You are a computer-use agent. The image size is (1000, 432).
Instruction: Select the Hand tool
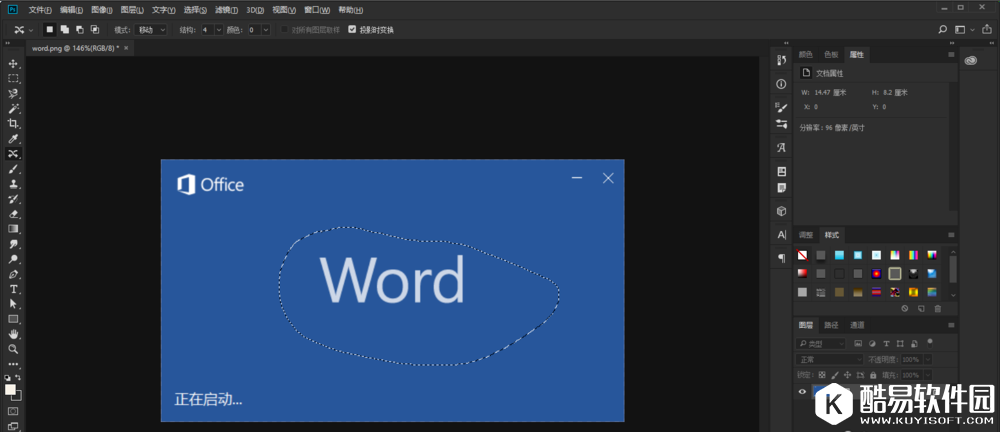13,334
